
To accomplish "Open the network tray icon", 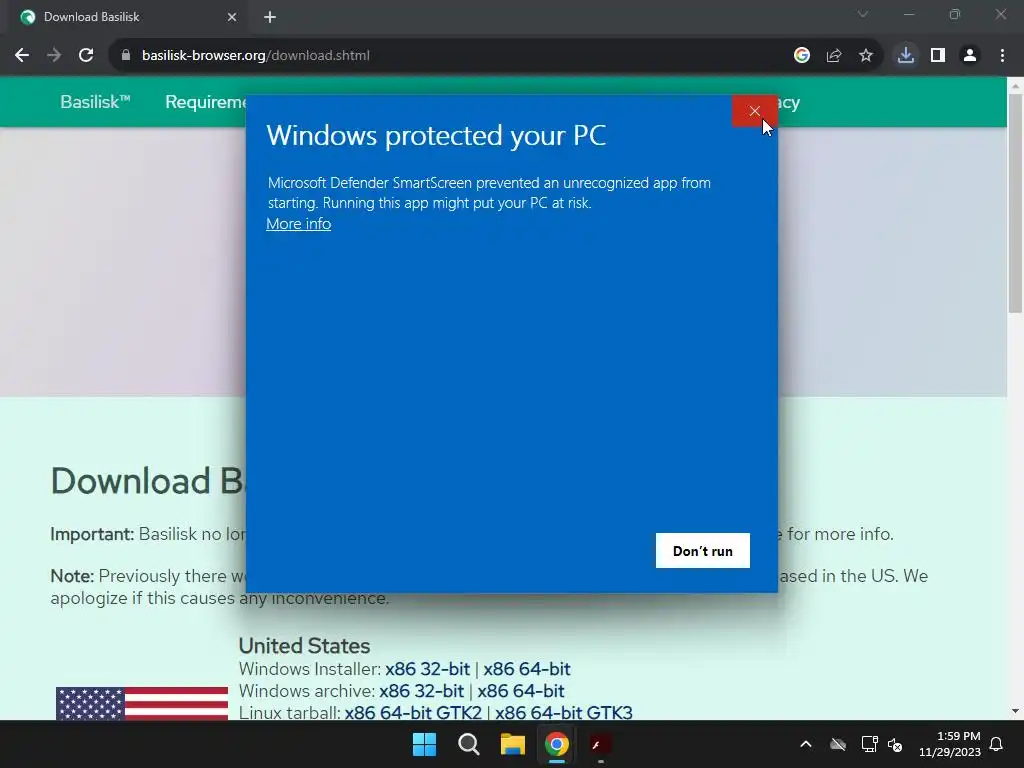I will (x=869, y=744).
